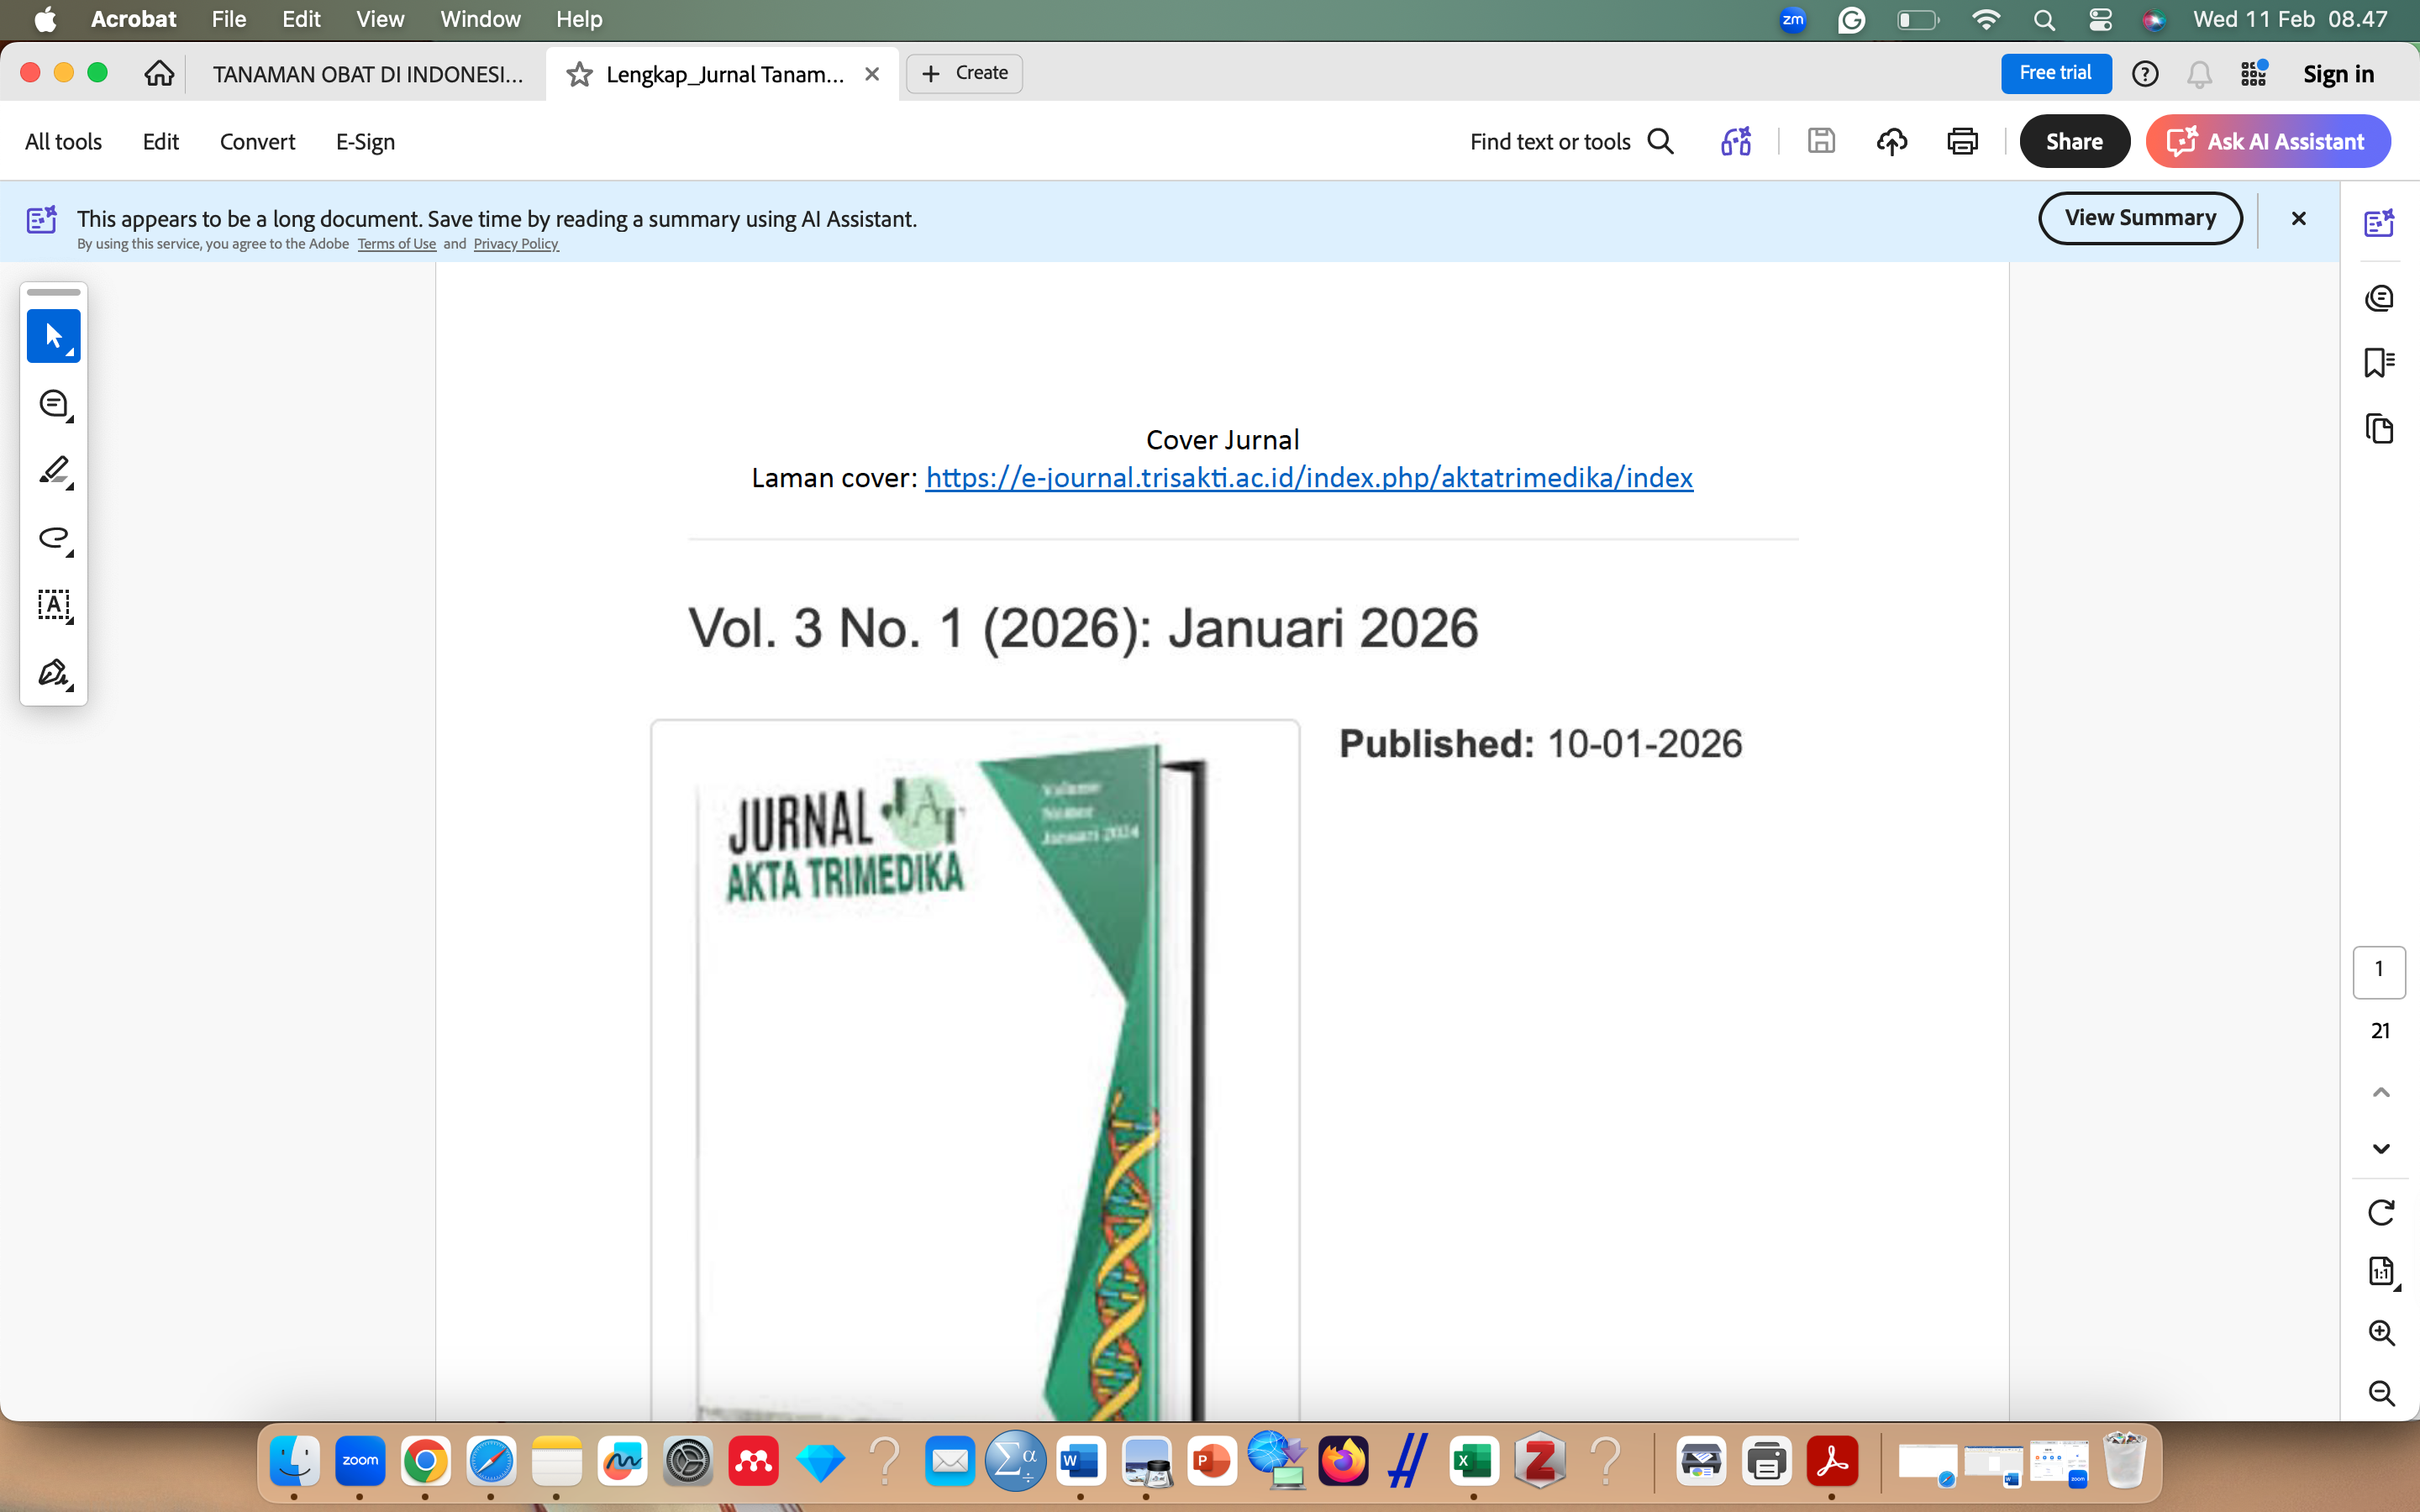This screenshot has height=1512, width=2420.
Task: Click the zoom in magnifier
Action: [x=2381, y=1333]
